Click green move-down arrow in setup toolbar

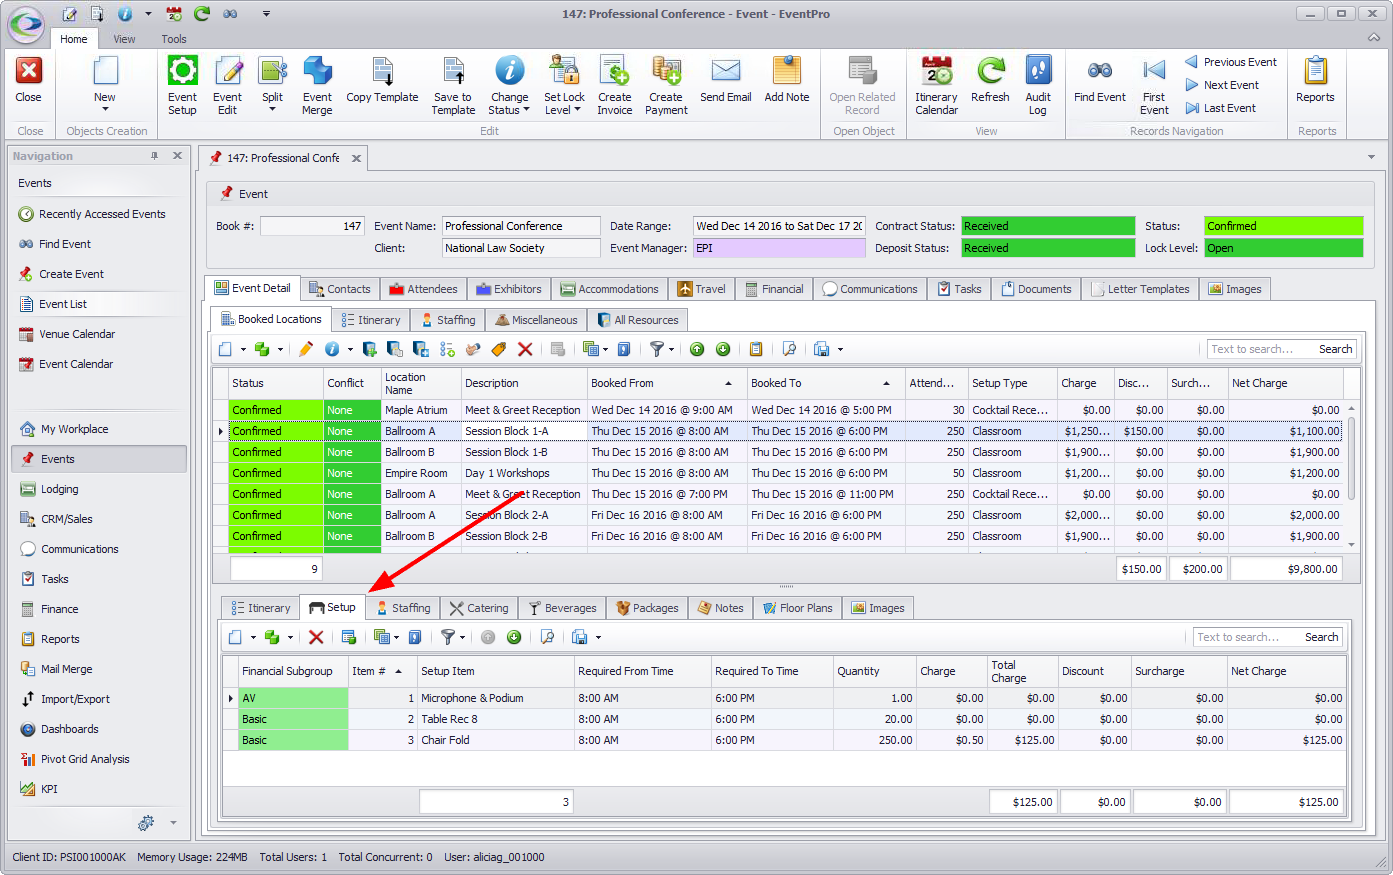pos(514,637)
